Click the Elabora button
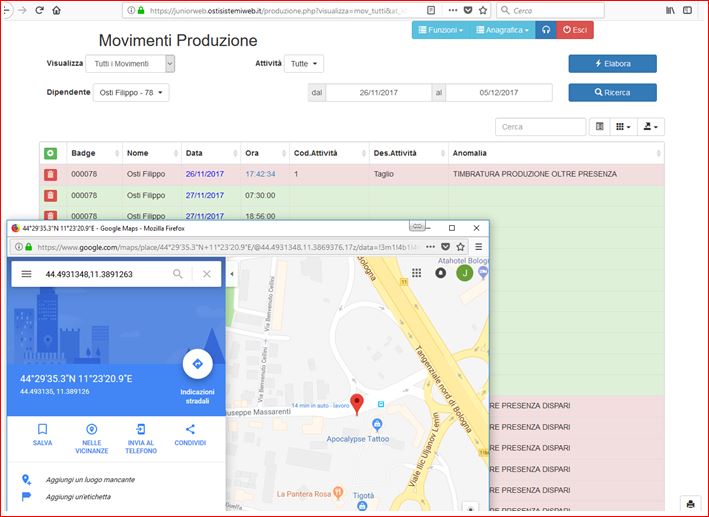Image resolution: width=709 pixels, height=517 pixels. 612,64
